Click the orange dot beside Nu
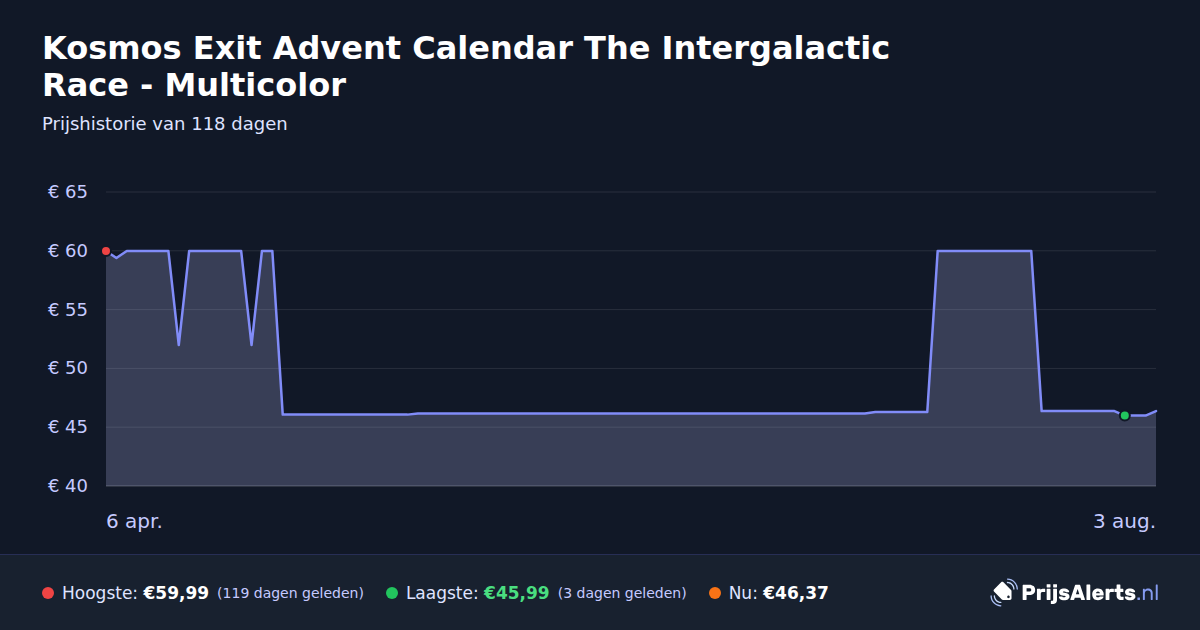The height and width of the screenshot is (630, 1200). pyautogui.click(x=715, y=593)
